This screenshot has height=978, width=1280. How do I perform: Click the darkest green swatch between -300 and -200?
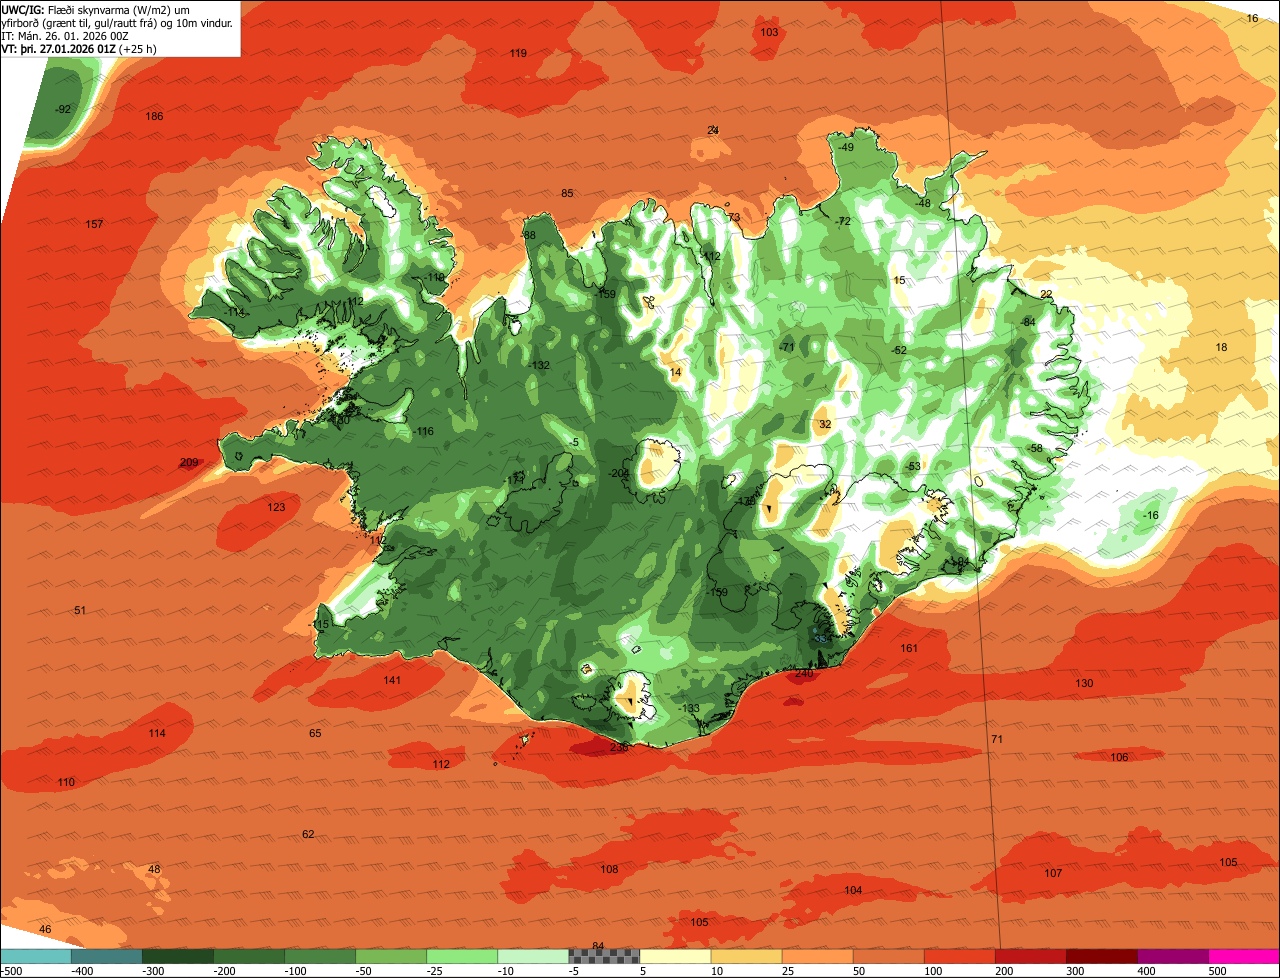(x=177, y=956)
